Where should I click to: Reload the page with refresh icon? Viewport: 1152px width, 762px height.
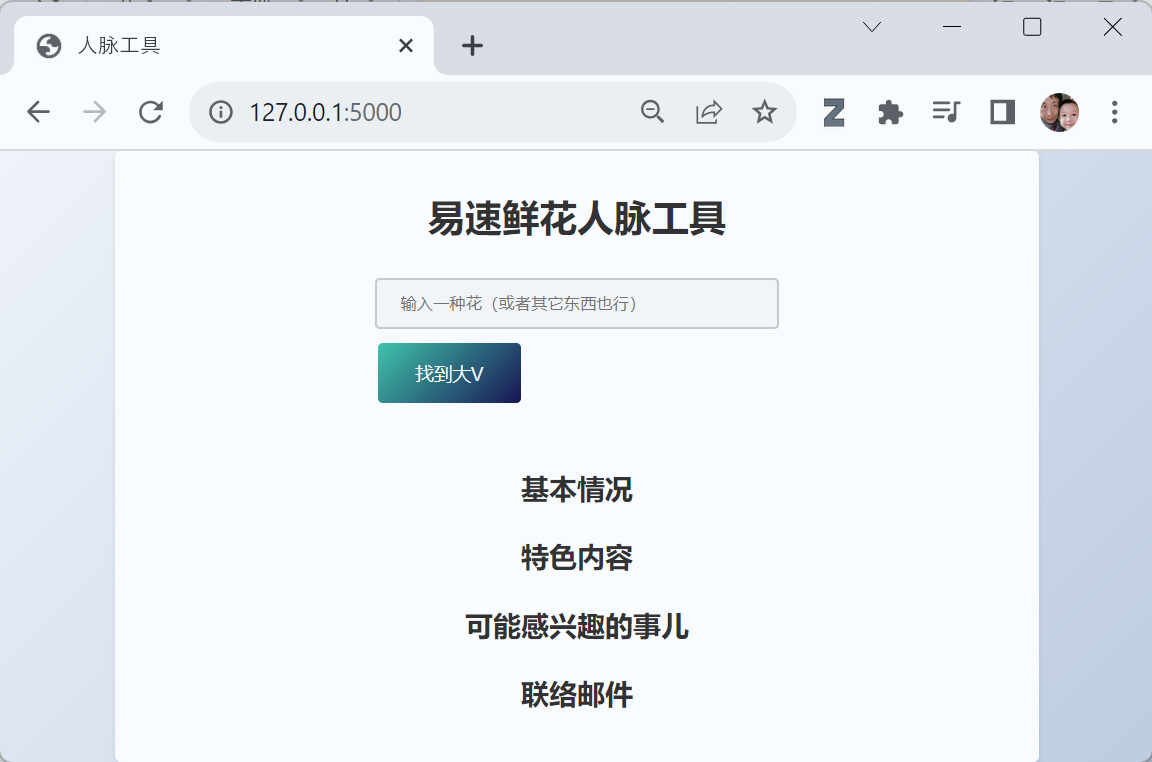tap(151, 112)
